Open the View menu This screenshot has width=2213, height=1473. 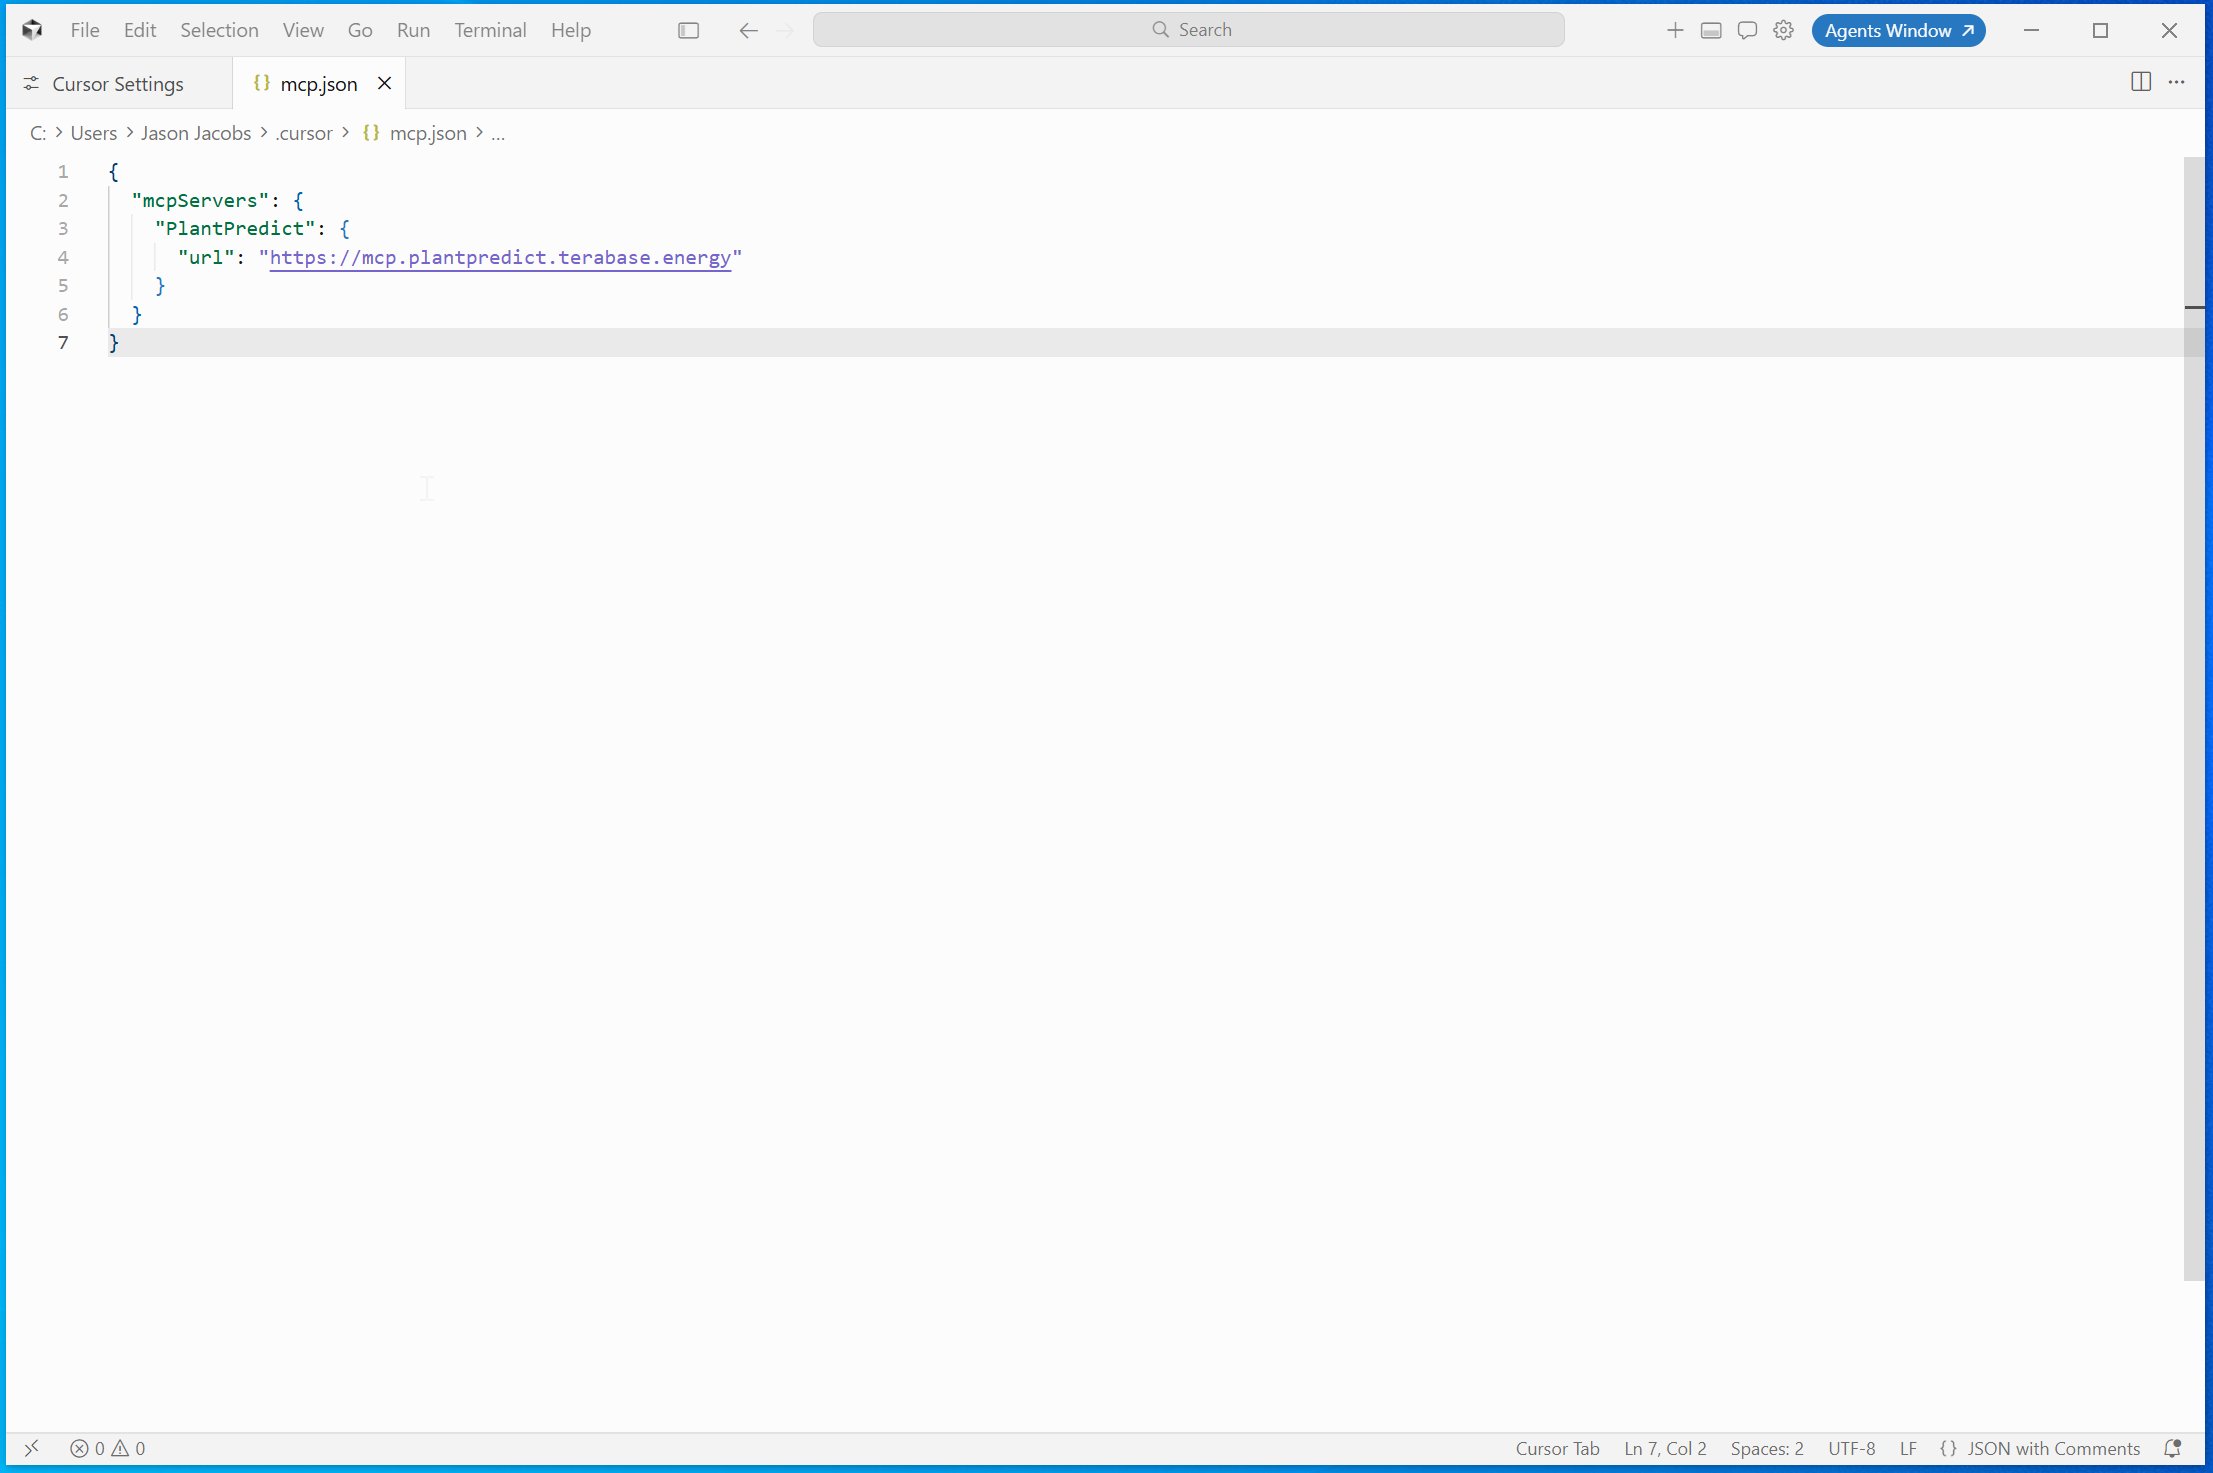[303, 30]
